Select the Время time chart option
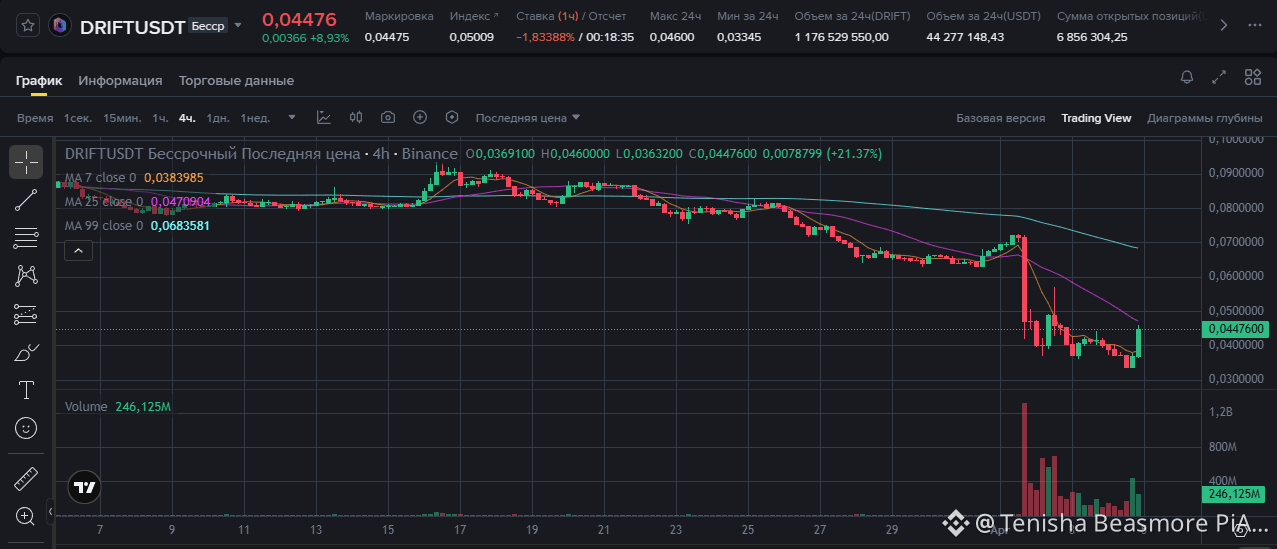The width and height of the screenshot is (1277, 549). point(35,118)
